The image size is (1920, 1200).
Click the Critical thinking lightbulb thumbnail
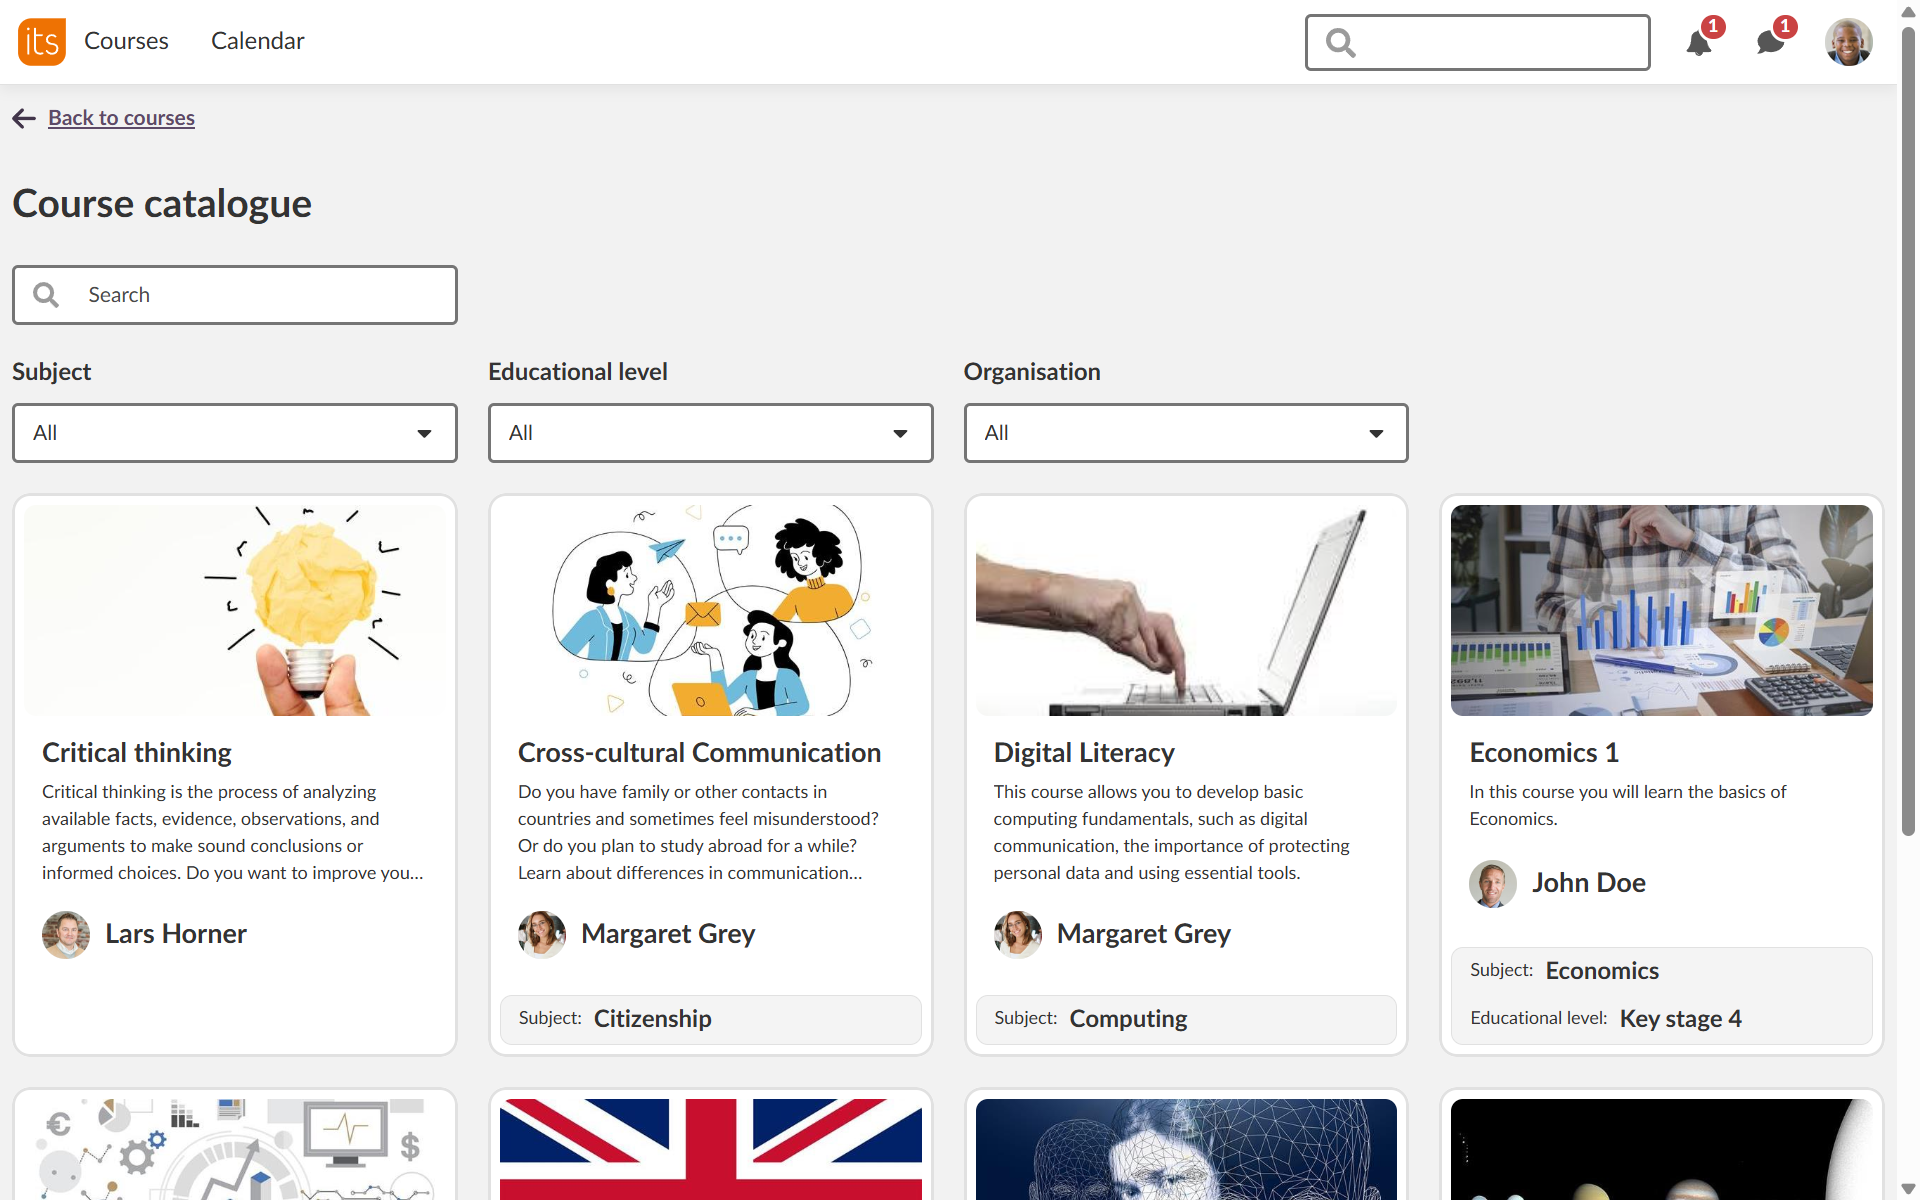[x=235, y=610]
